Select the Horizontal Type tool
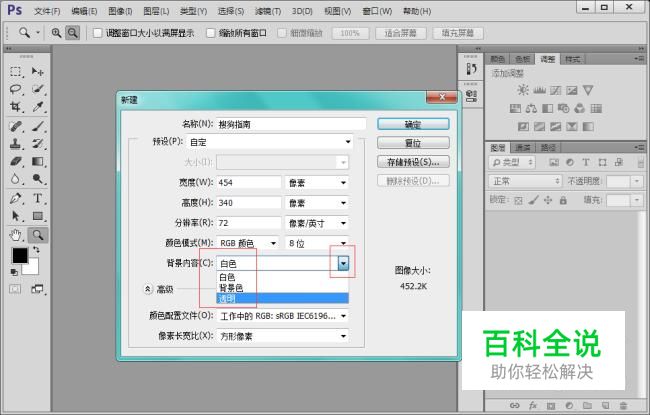This screenshot has height=415, width=650. (38, 198)
